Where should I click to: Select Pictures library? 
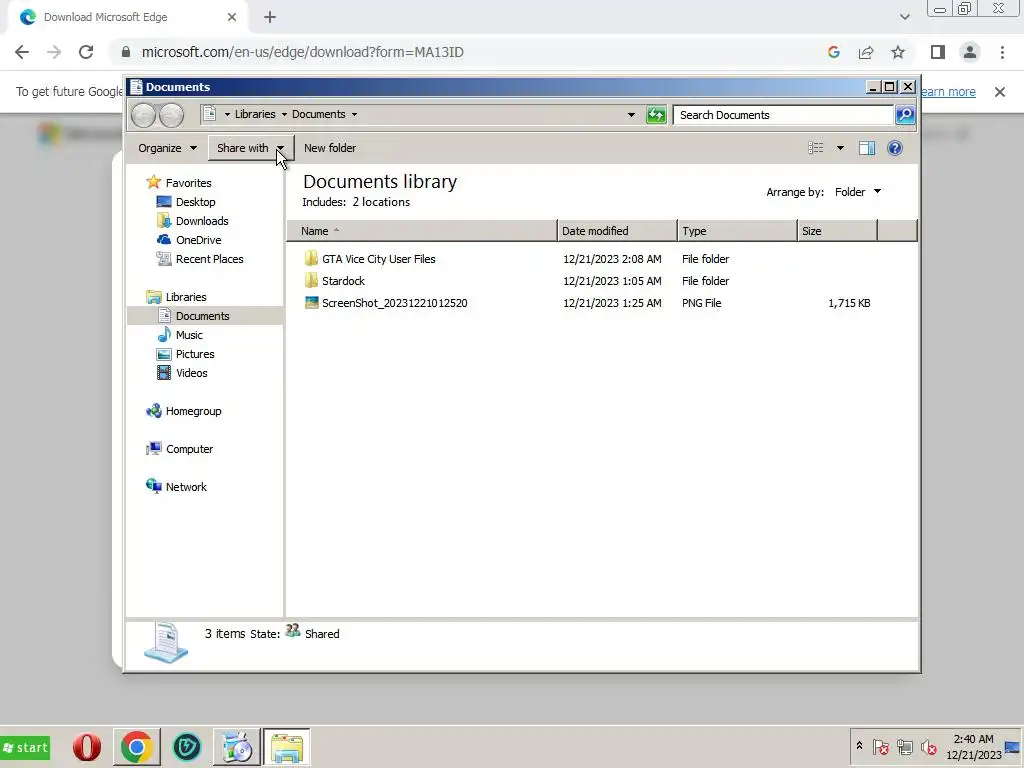click(195, 354)
